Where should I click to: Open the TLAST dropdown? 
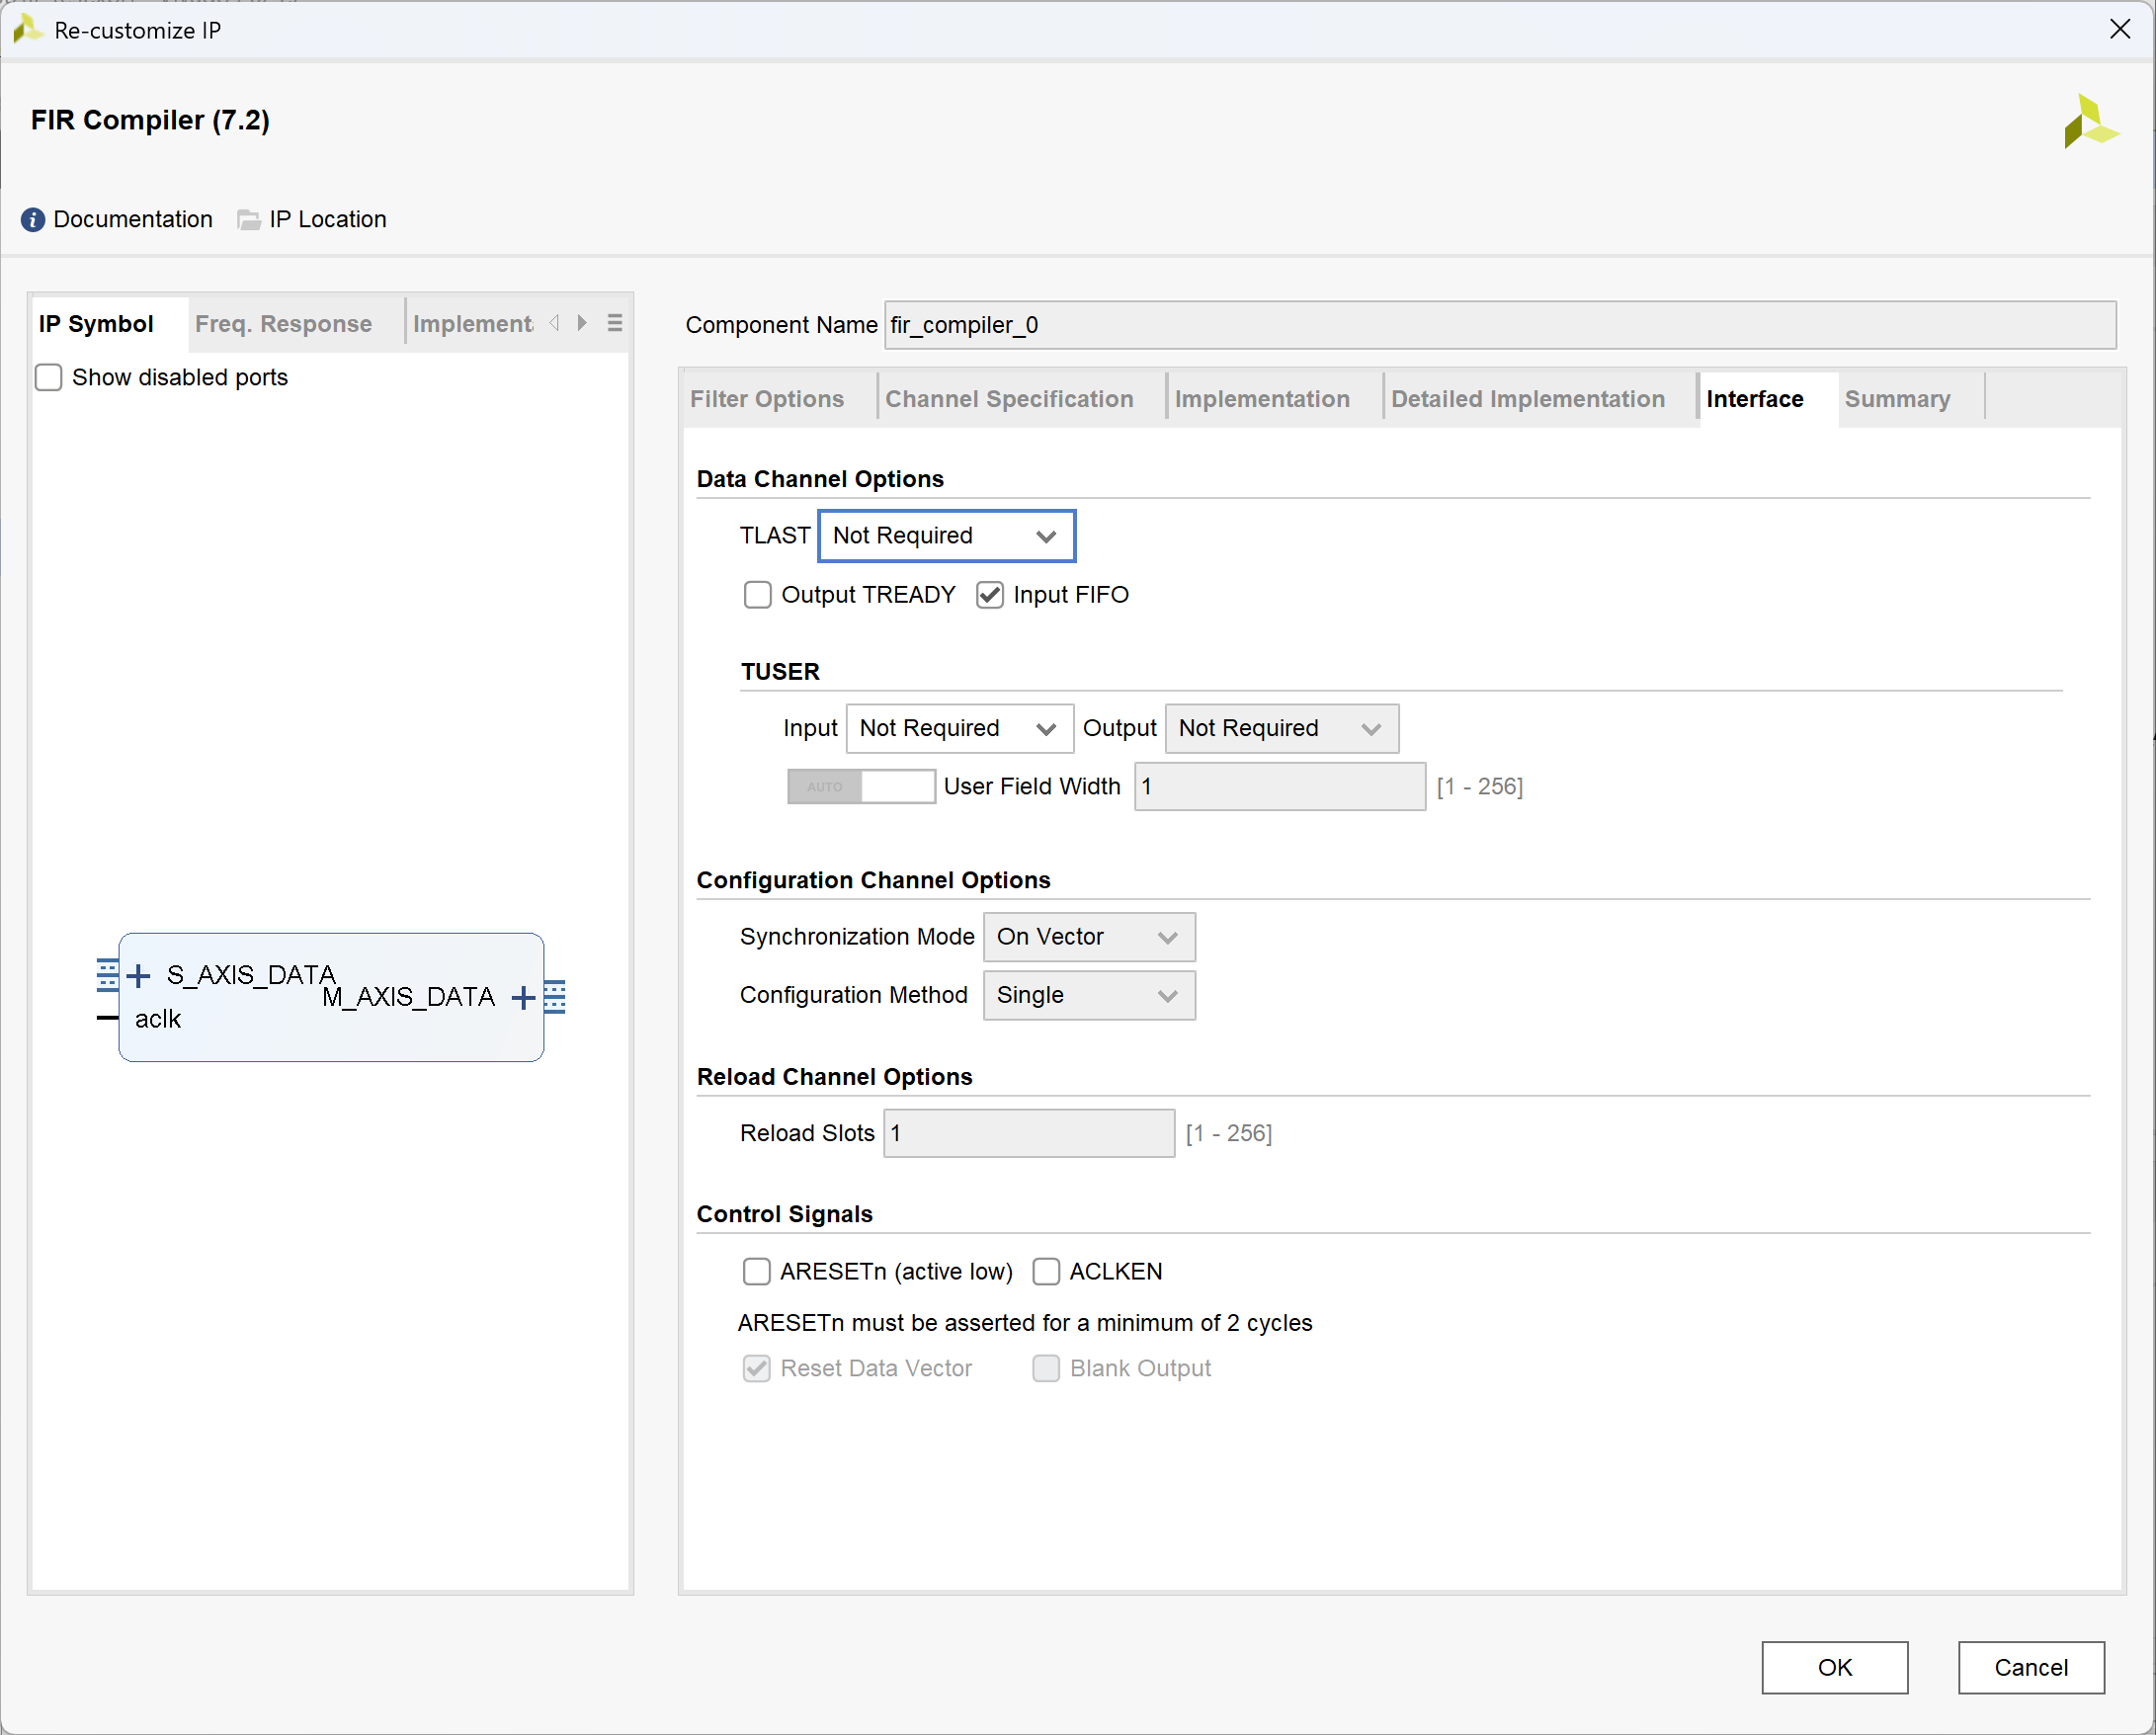click(x=946, y=536)
